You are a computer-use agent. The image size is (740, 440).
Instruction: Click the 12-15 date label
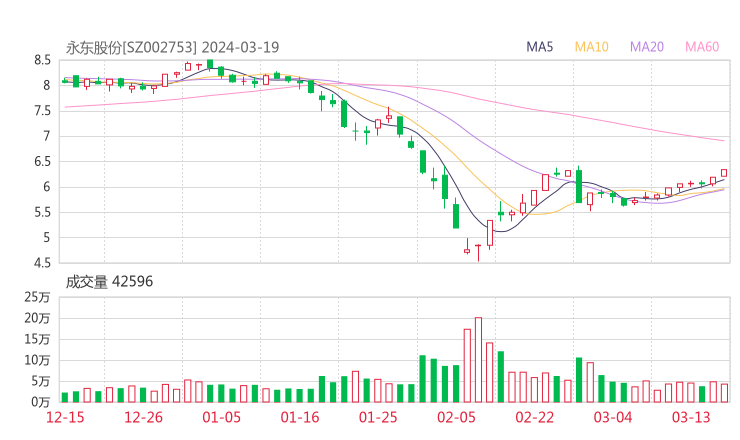(x=65, y=417)
